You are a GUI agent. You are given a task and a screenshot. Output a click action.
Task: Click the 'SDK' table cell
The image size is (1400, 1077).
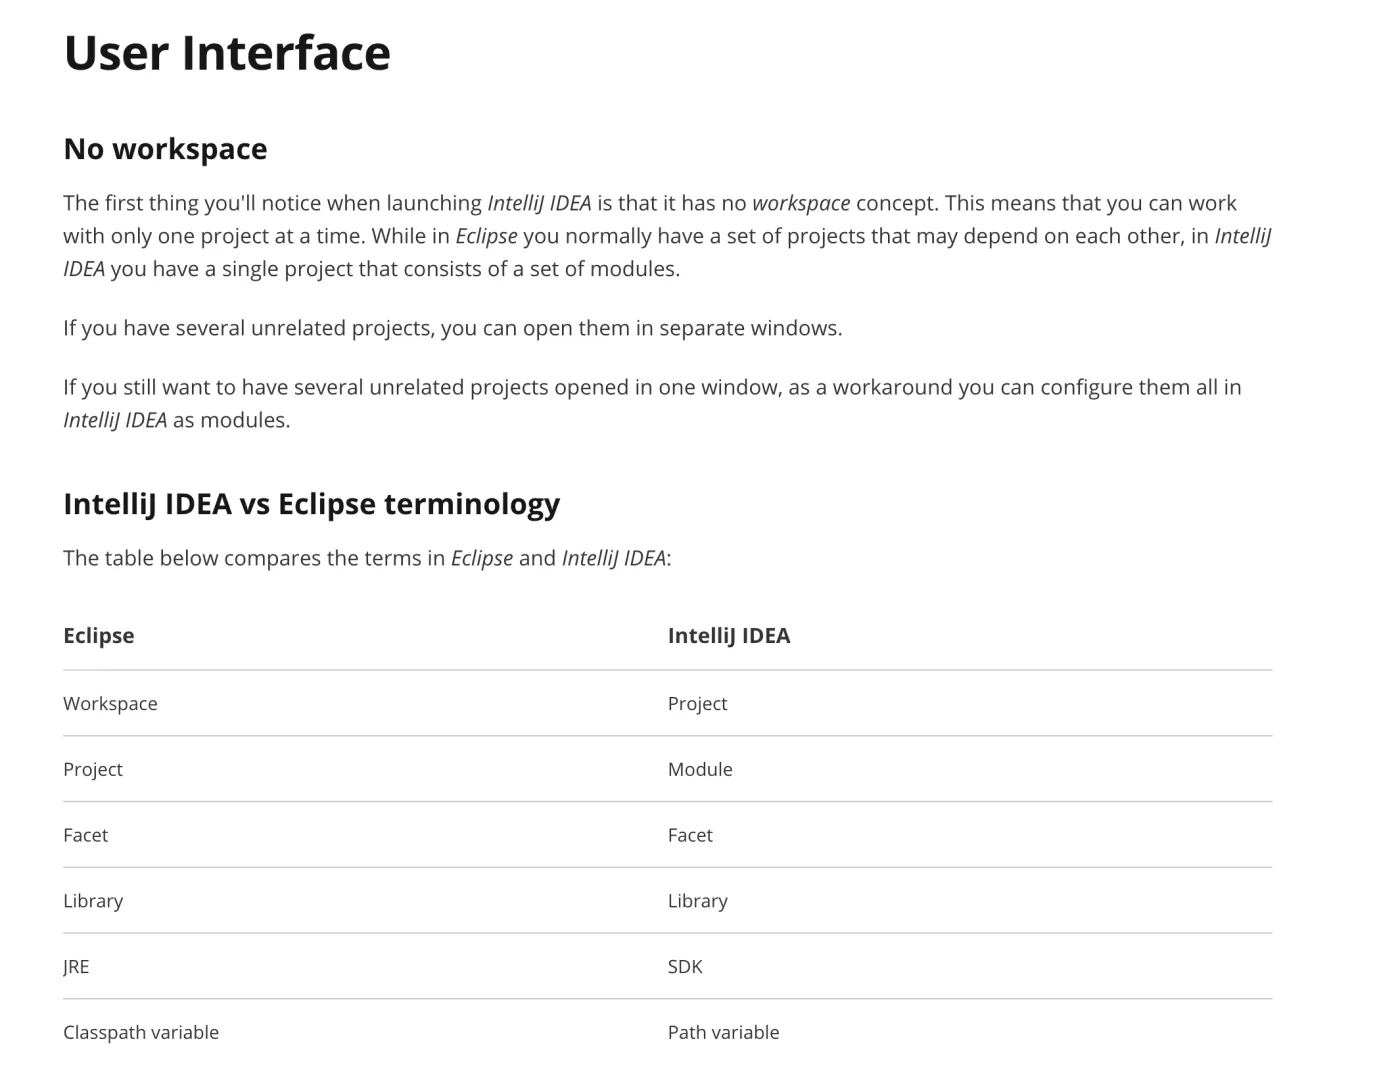(x=685, y=967)
